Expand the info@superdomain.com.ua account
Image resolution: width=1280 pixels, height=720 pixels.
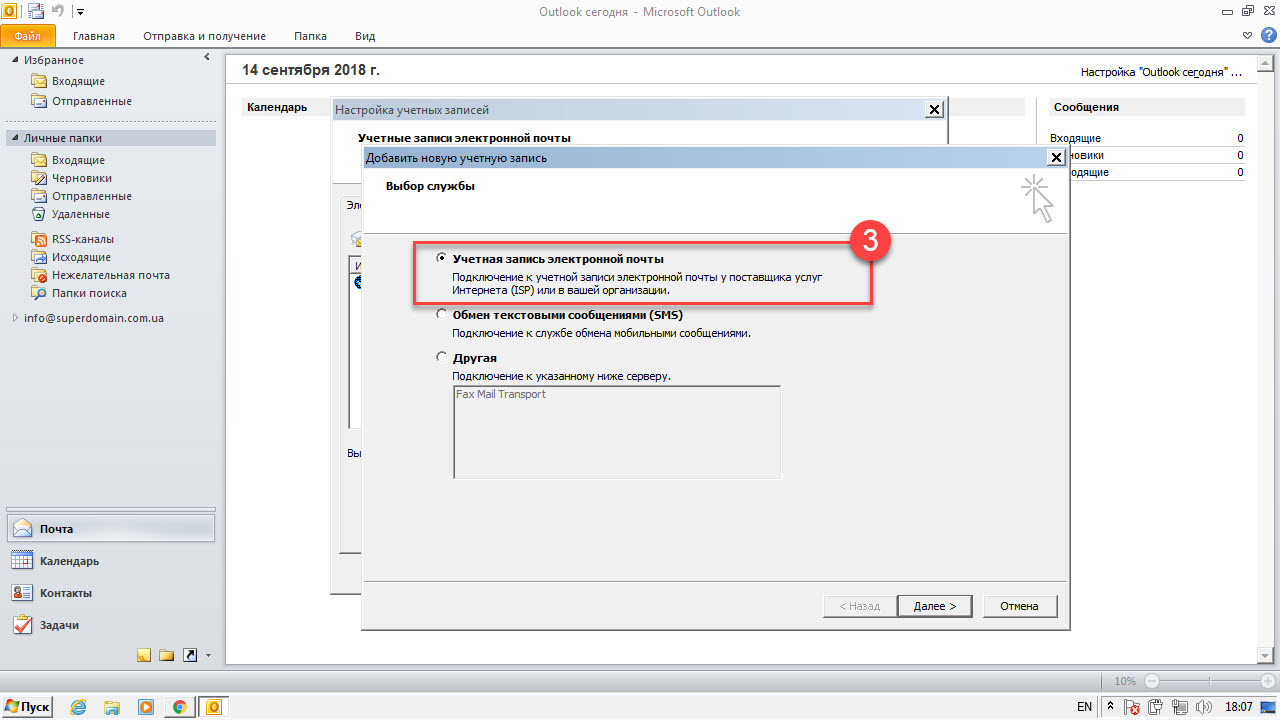click(x=15, y=318)
